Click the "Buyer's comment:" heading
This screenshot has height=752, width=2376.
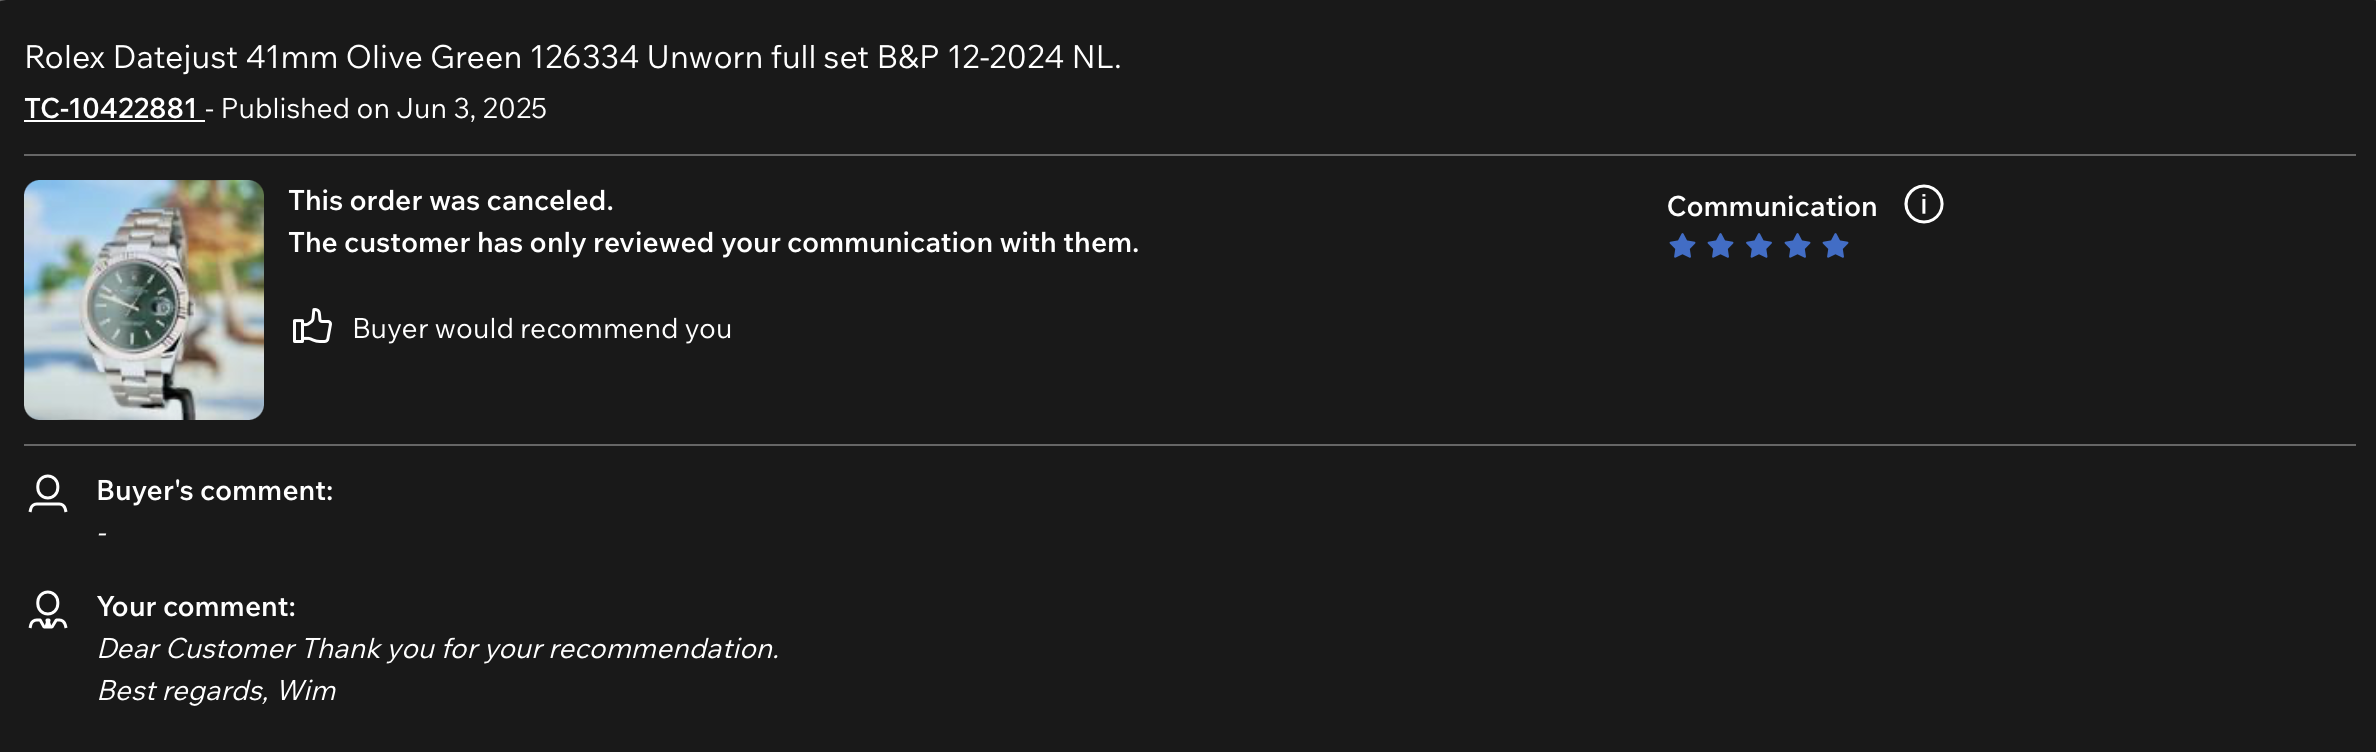215,491
